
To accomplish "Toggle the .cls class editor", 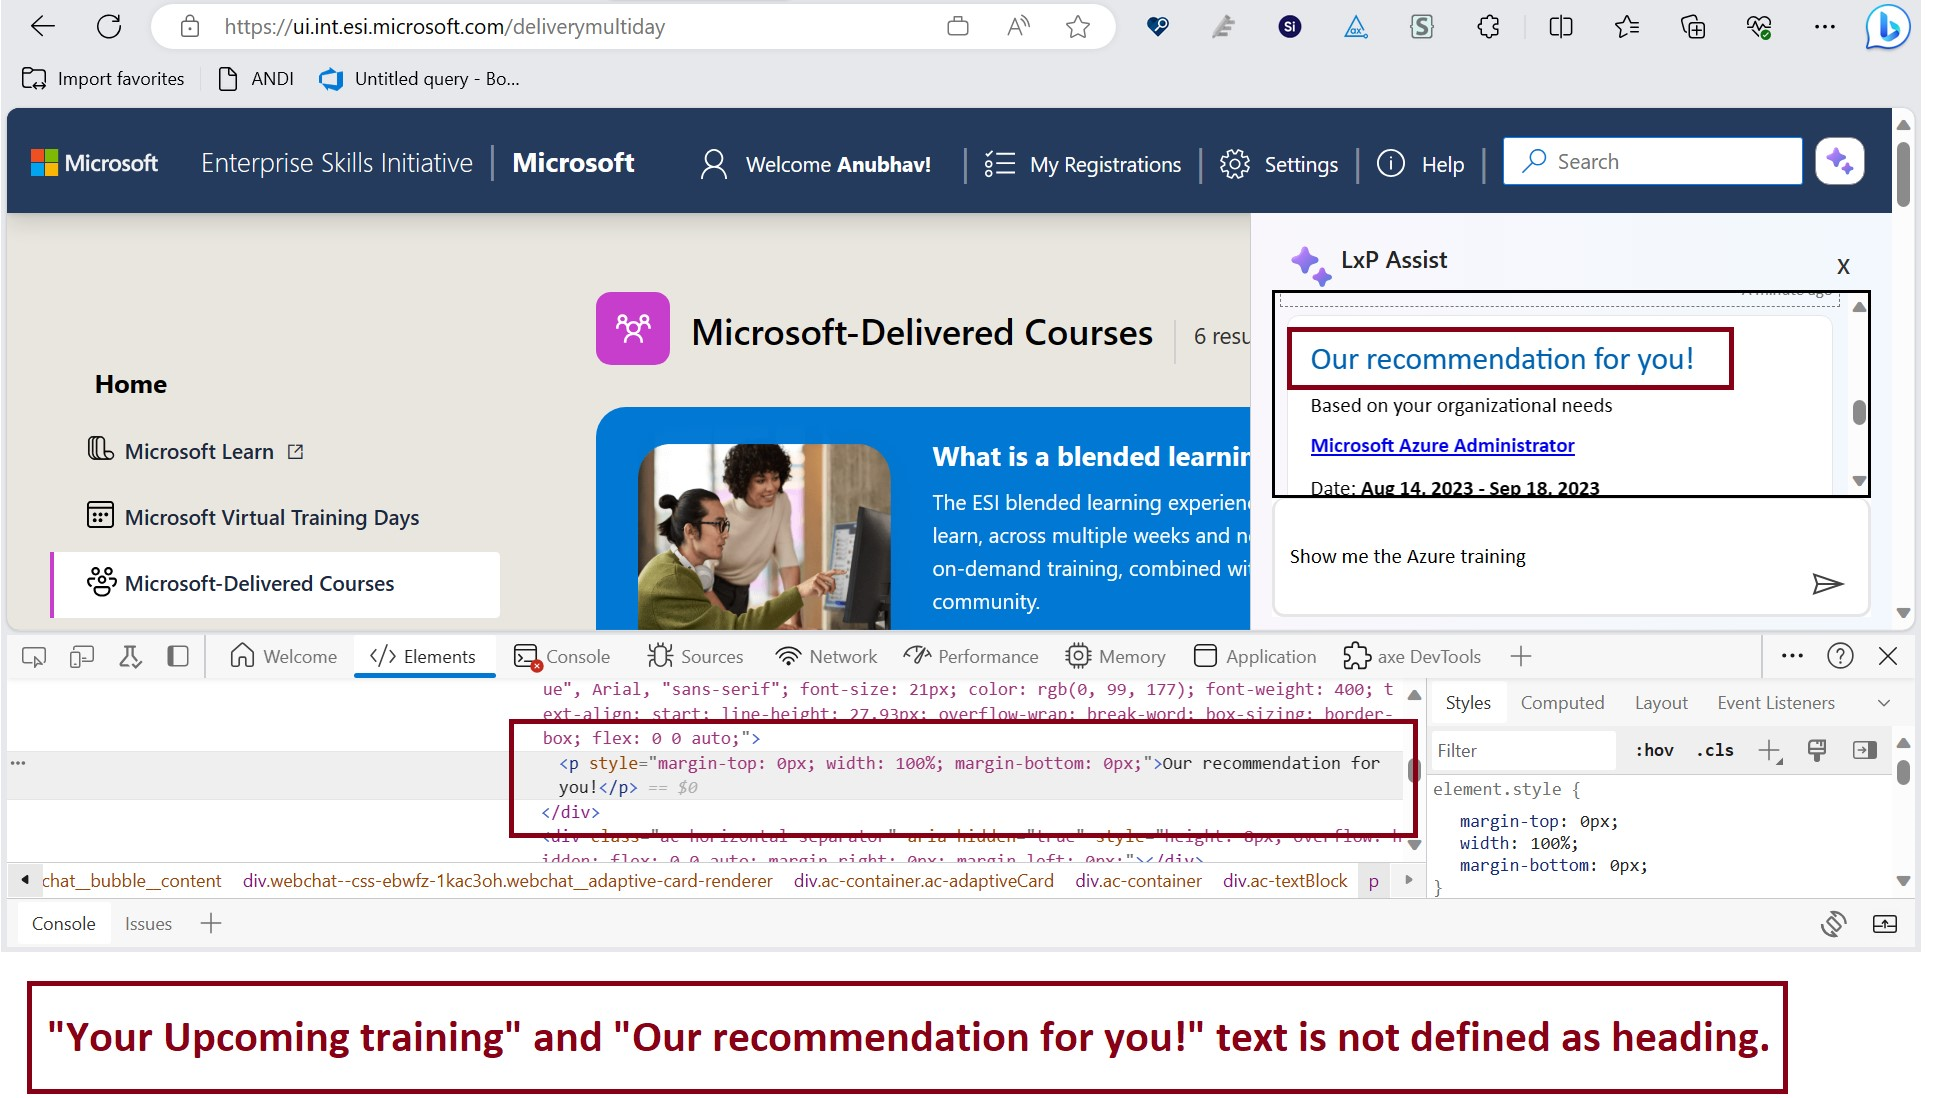I will click(1714, 750).
